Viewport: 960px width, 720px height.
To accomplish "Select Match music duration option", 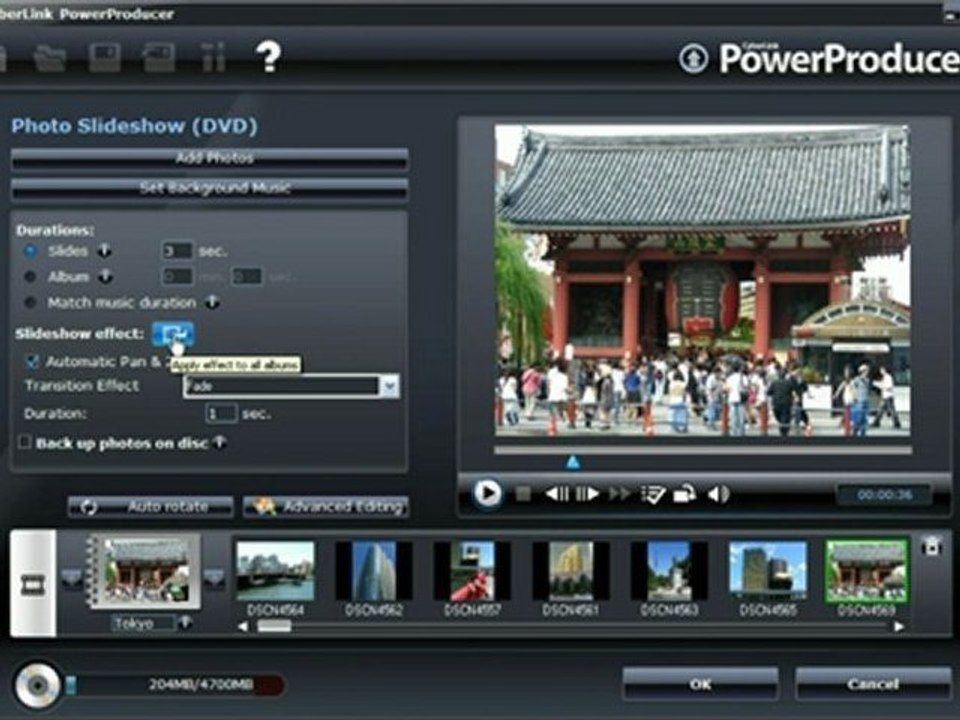I will 29,302.
